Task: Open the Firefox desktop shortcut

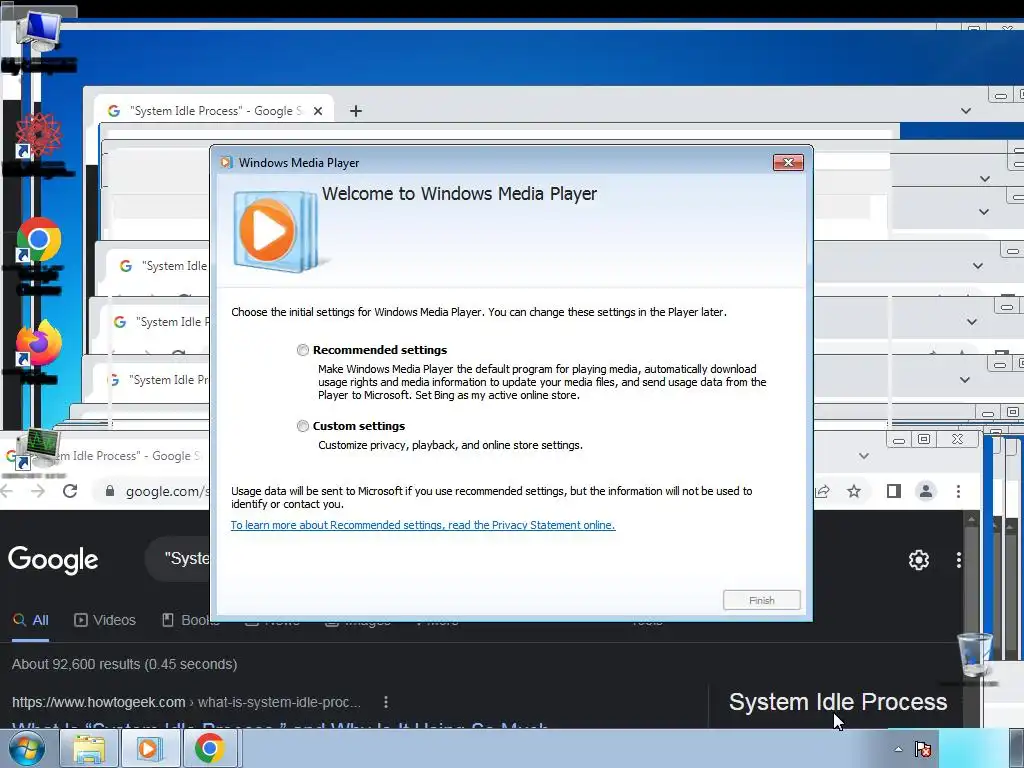Action: click(x=38, y=342)
